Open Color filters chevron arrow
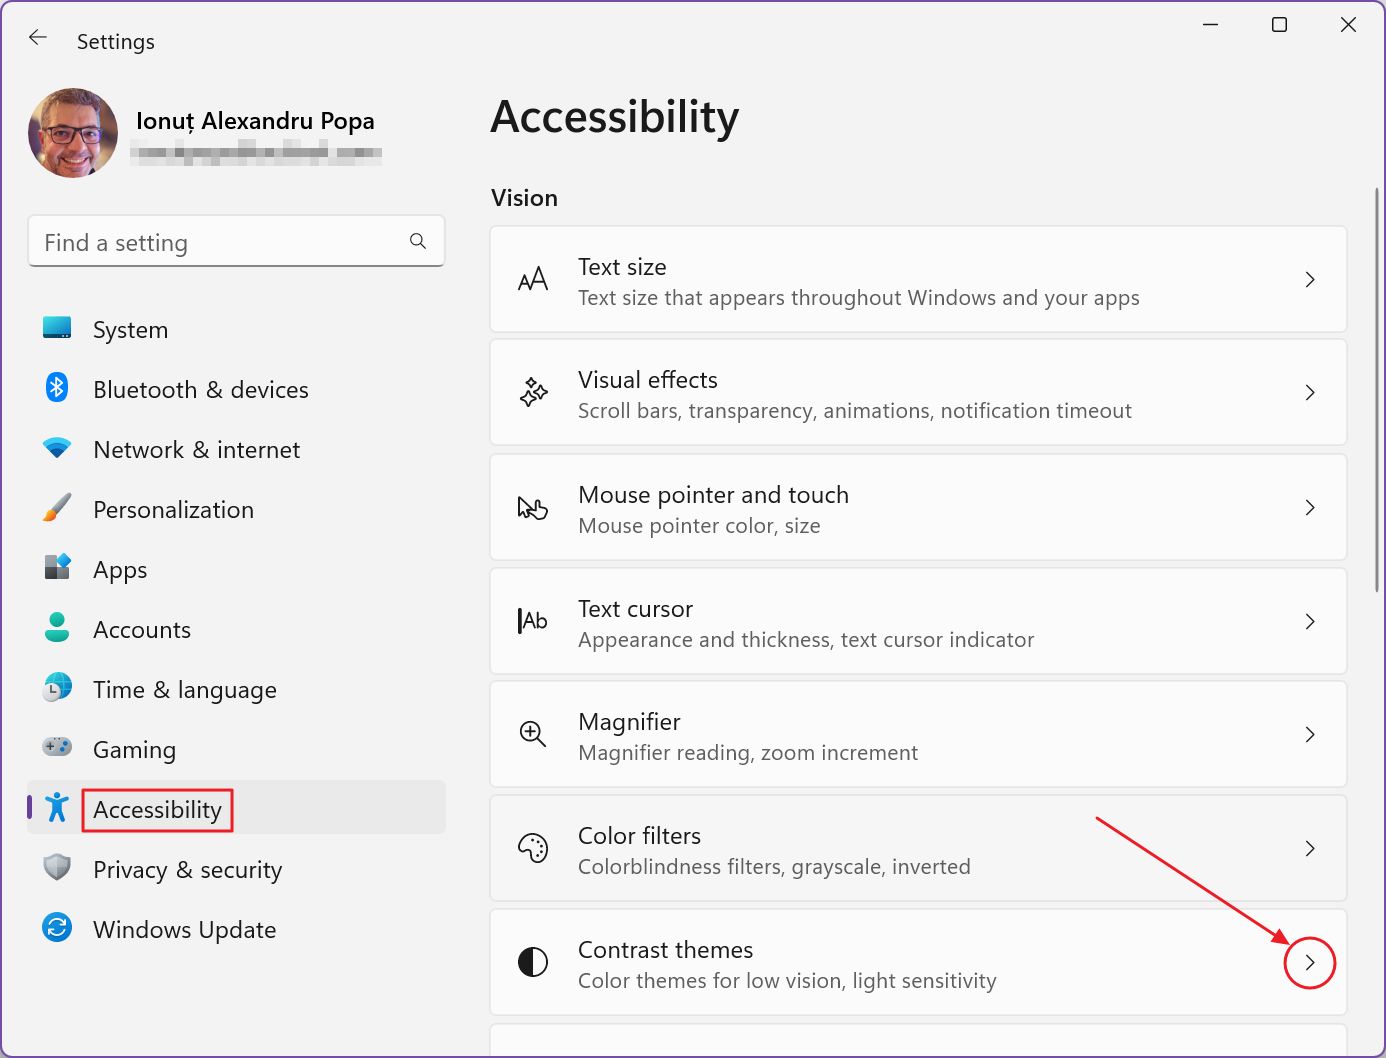The width and height of the screenshot is (1386, 1058). tap(1310, 848)
